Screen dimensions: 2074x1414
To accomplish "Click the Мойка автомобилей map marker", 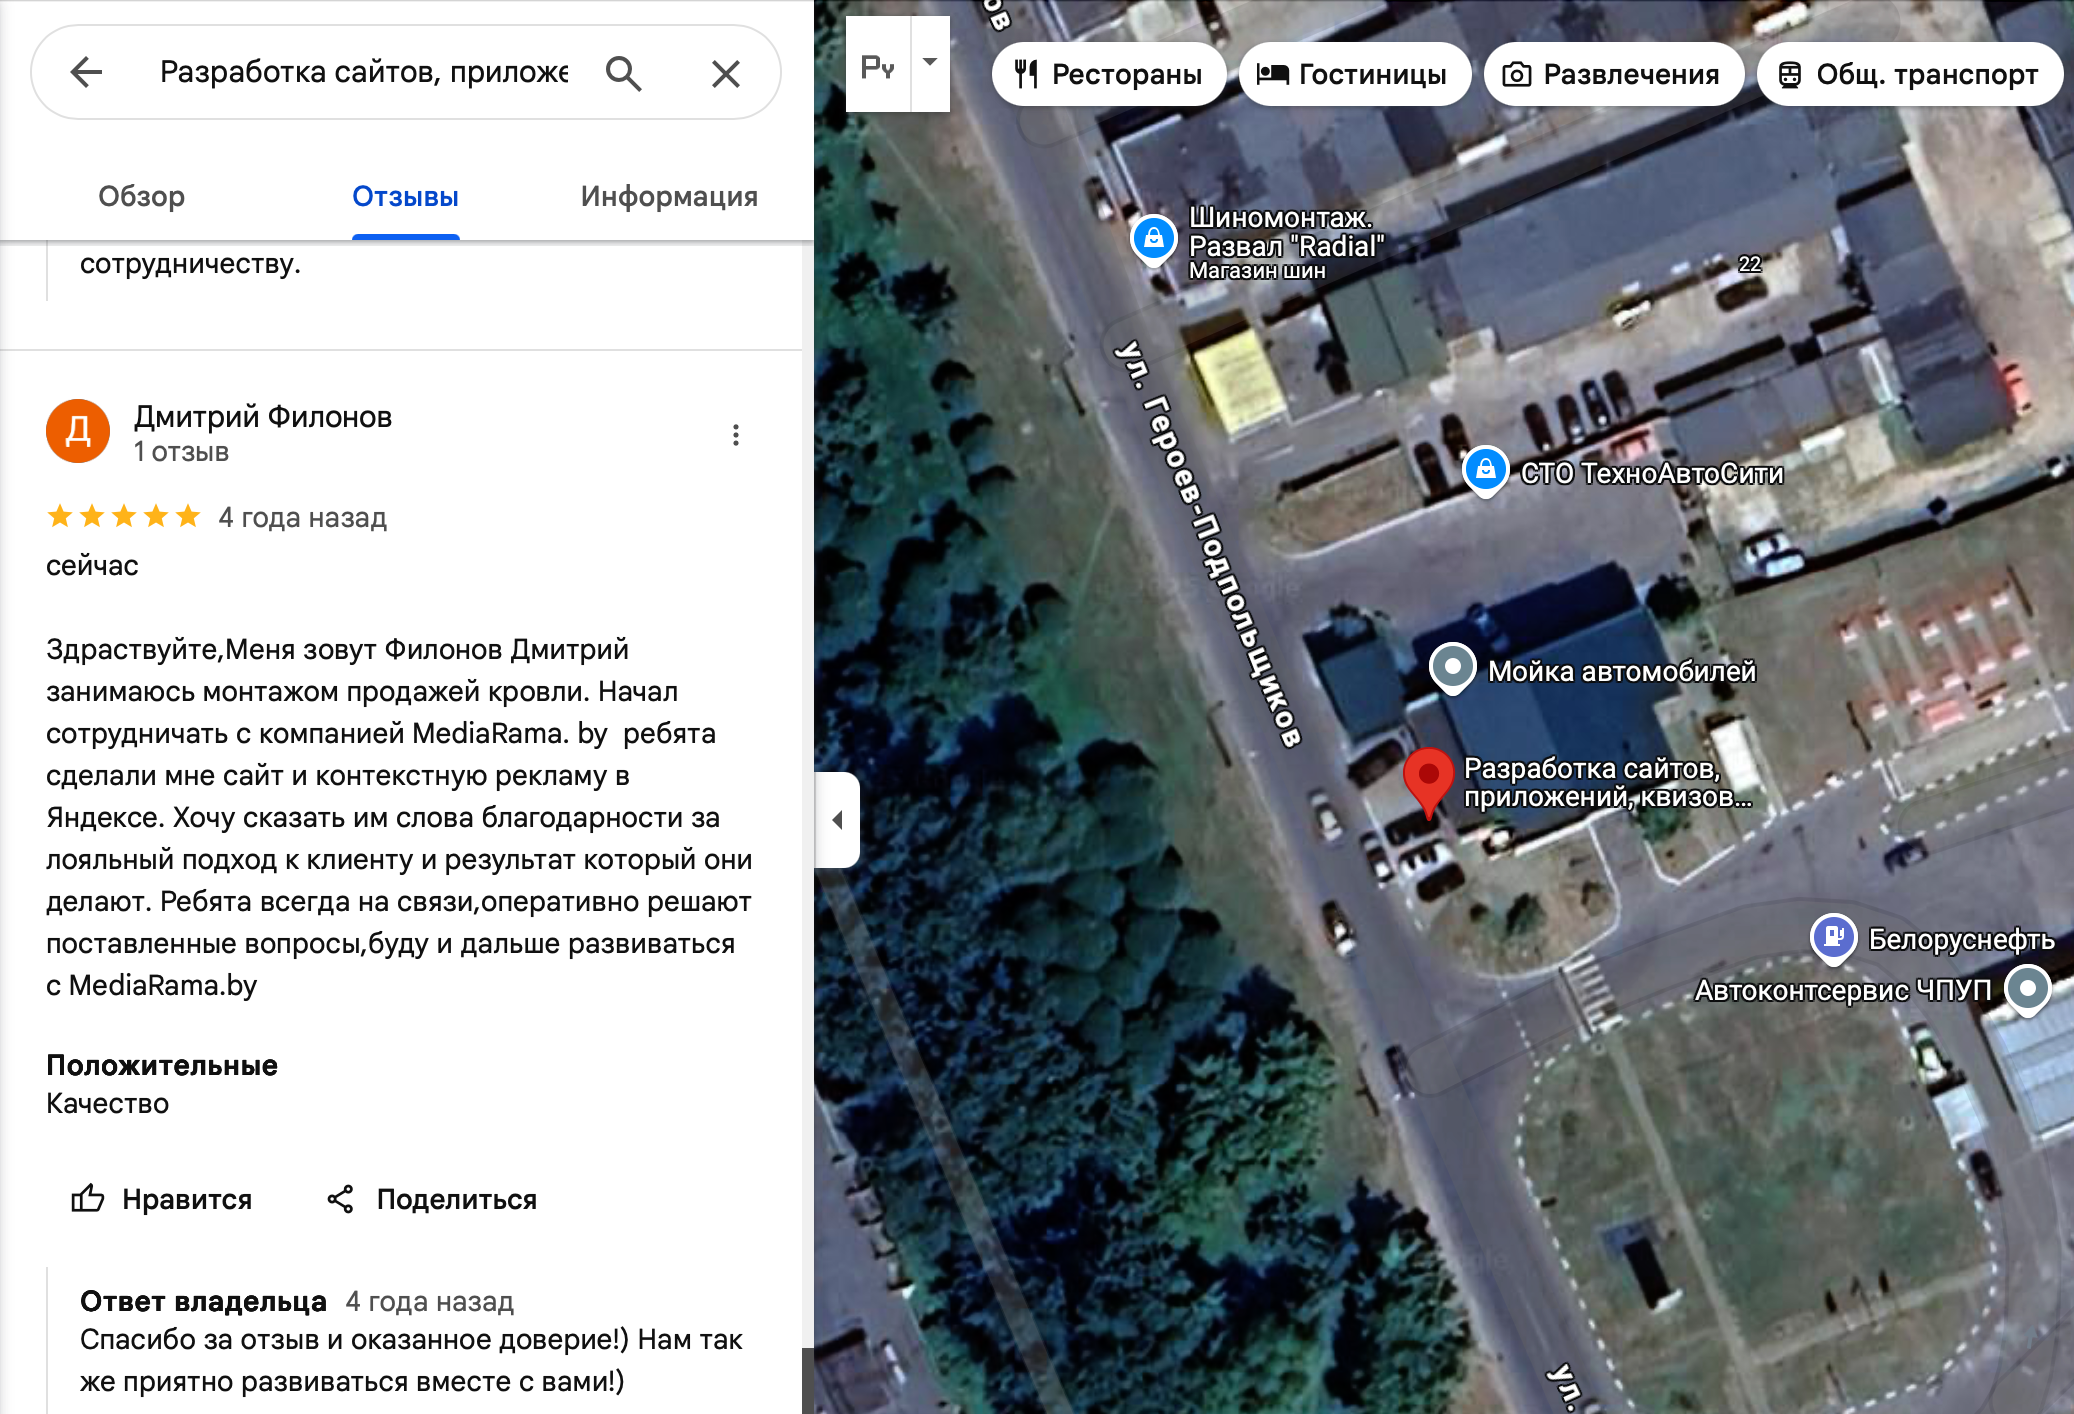I will click(1452, 668).
